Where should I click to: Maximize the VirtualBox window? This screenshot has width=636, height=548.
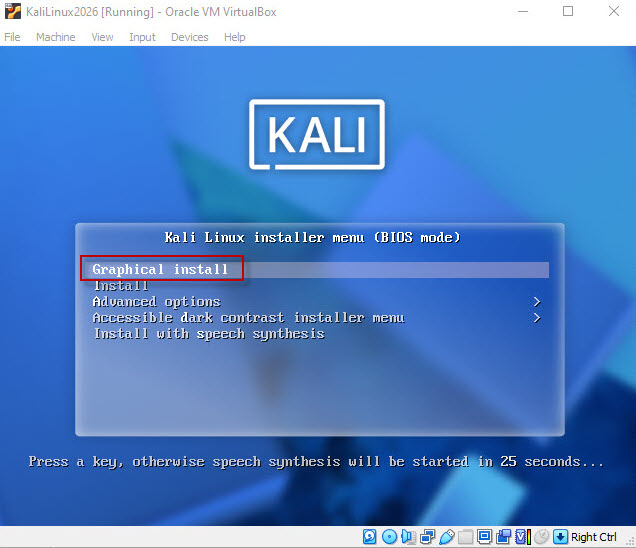point(568,11)
